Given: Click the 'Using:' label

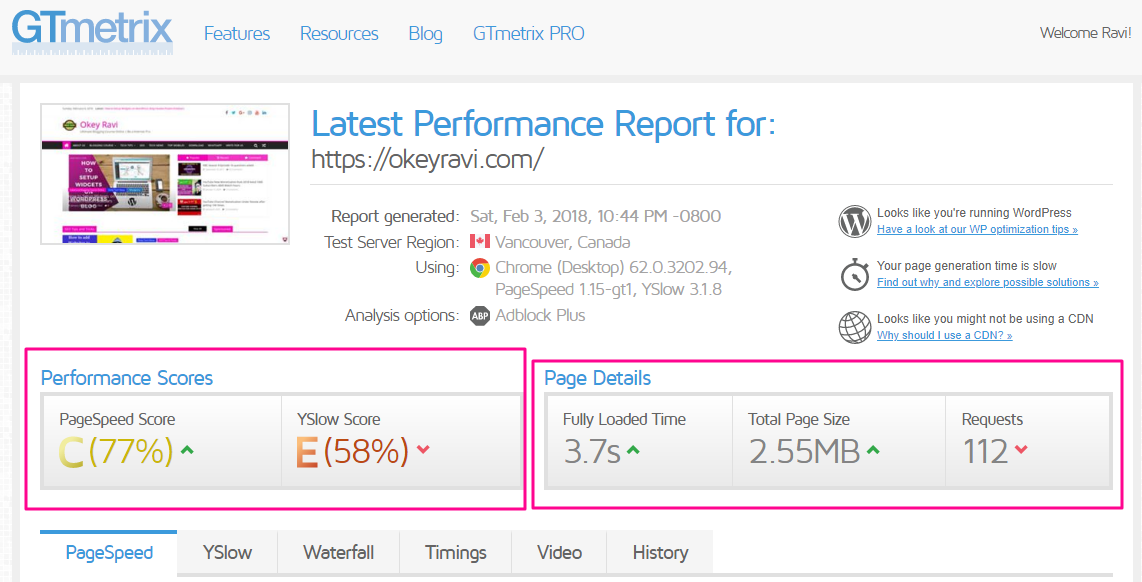Looking at the screenshot, I should [438, 267].
